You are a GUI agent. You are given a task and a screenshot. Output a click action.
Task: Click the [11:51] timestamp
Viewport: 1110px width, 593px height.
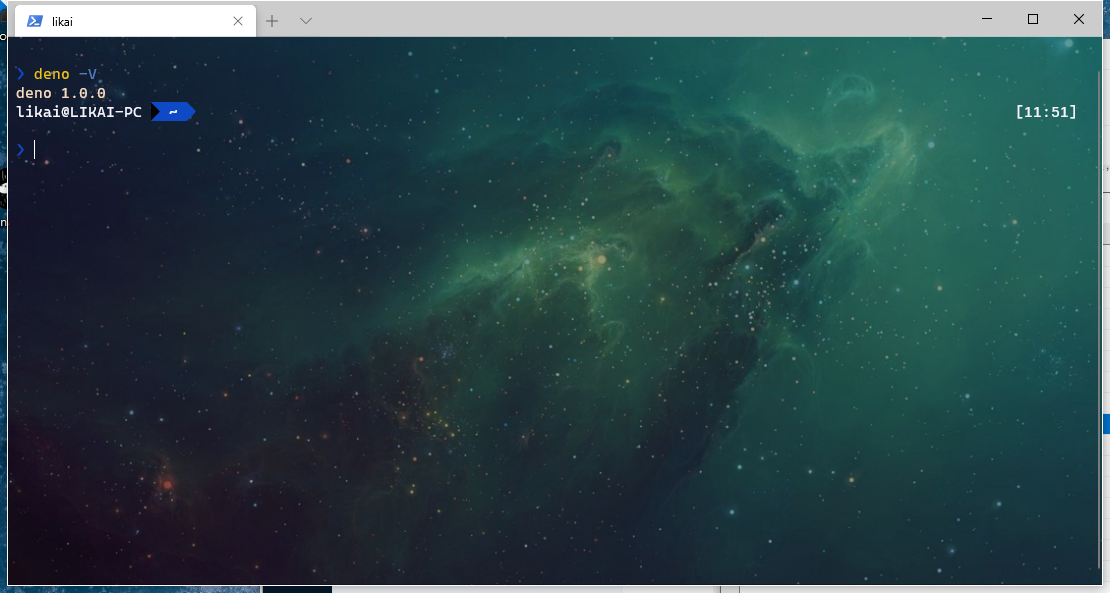[x=1046, y=112]
